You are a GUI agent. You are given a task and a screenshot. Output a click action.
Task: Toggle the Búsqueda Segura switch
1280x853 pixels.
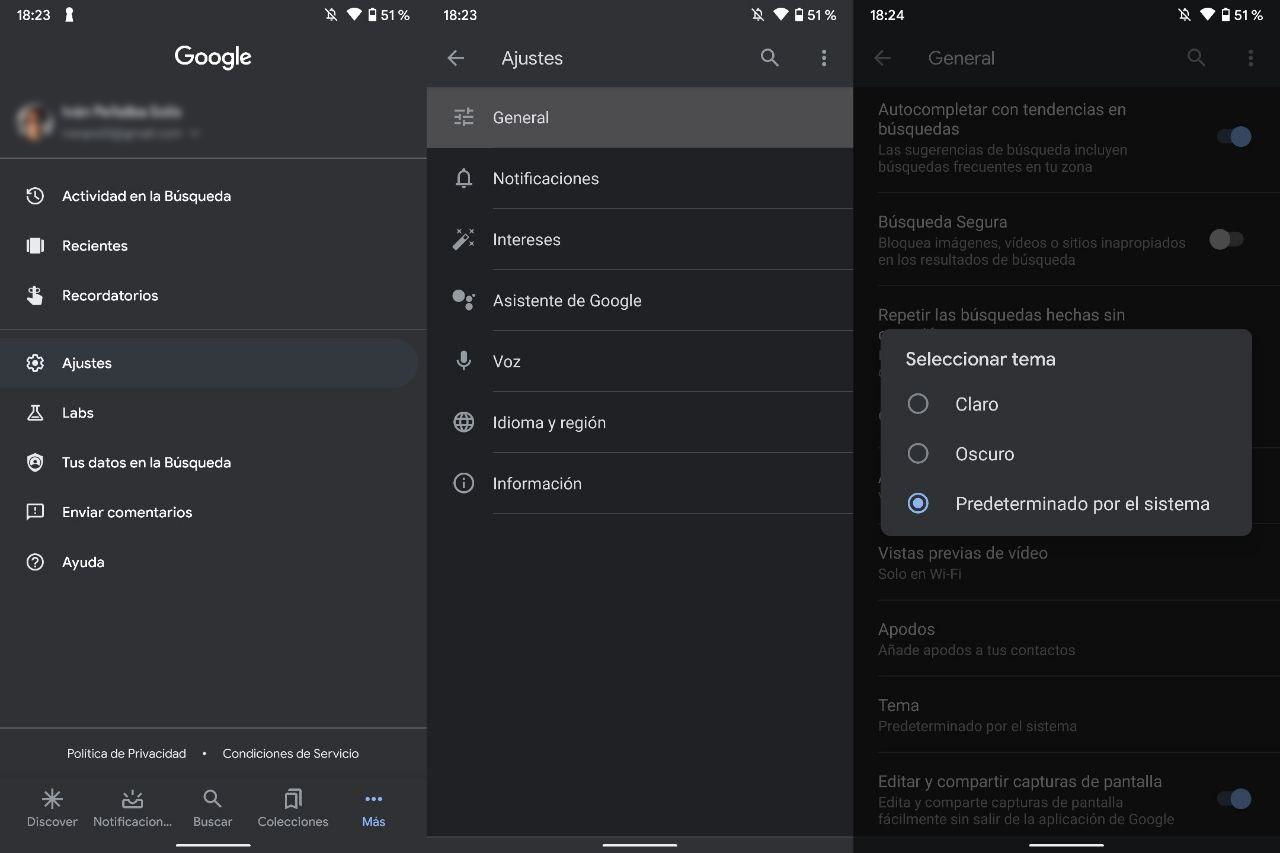click(x=1226, y=239)
